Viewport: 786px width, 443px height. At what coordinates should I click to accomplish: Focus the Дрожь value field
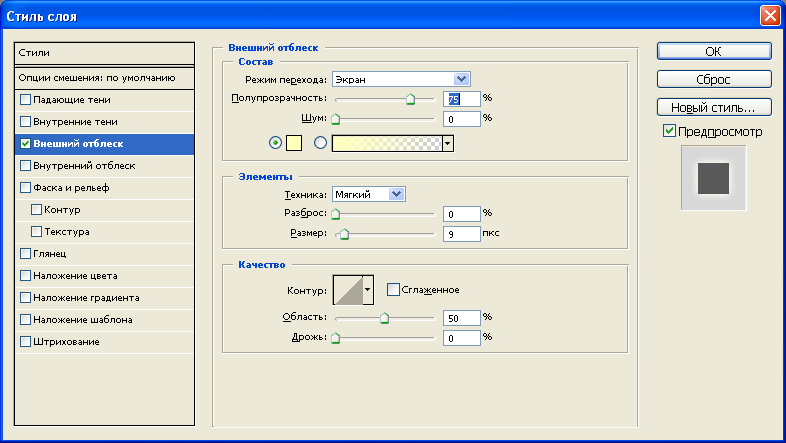[x=462, y=338]
